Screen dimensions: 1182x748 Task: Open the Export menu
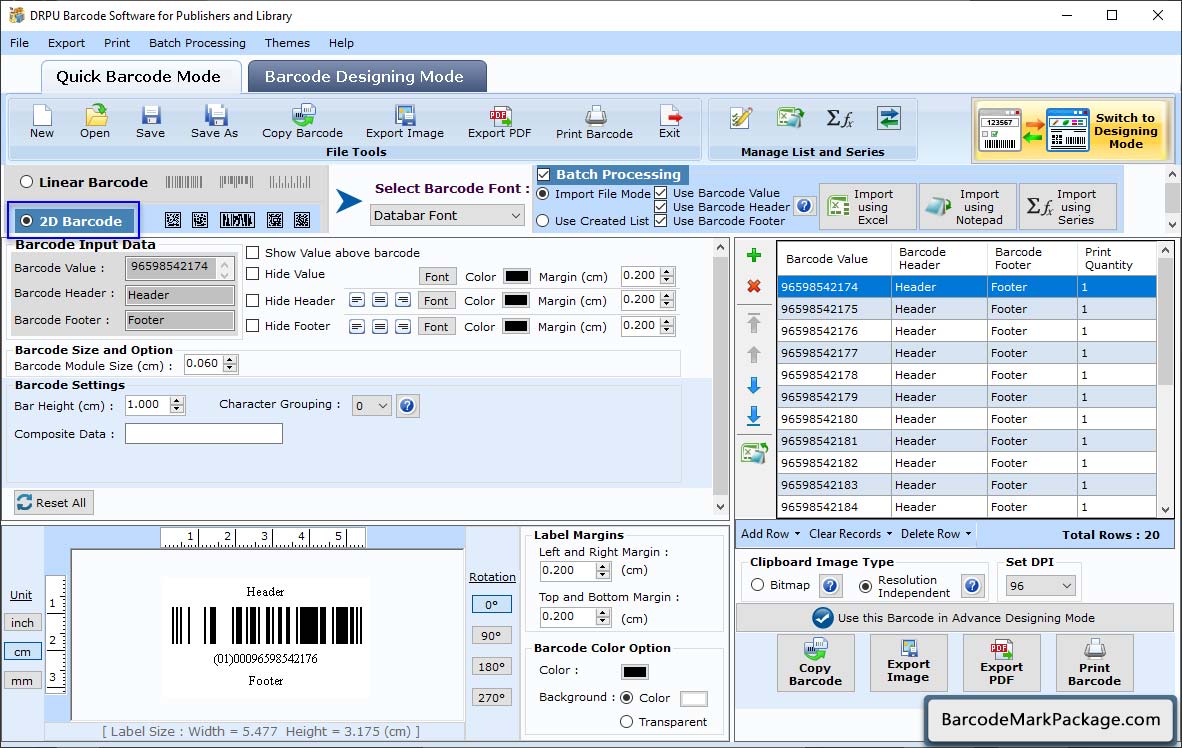tap(66, 43)
